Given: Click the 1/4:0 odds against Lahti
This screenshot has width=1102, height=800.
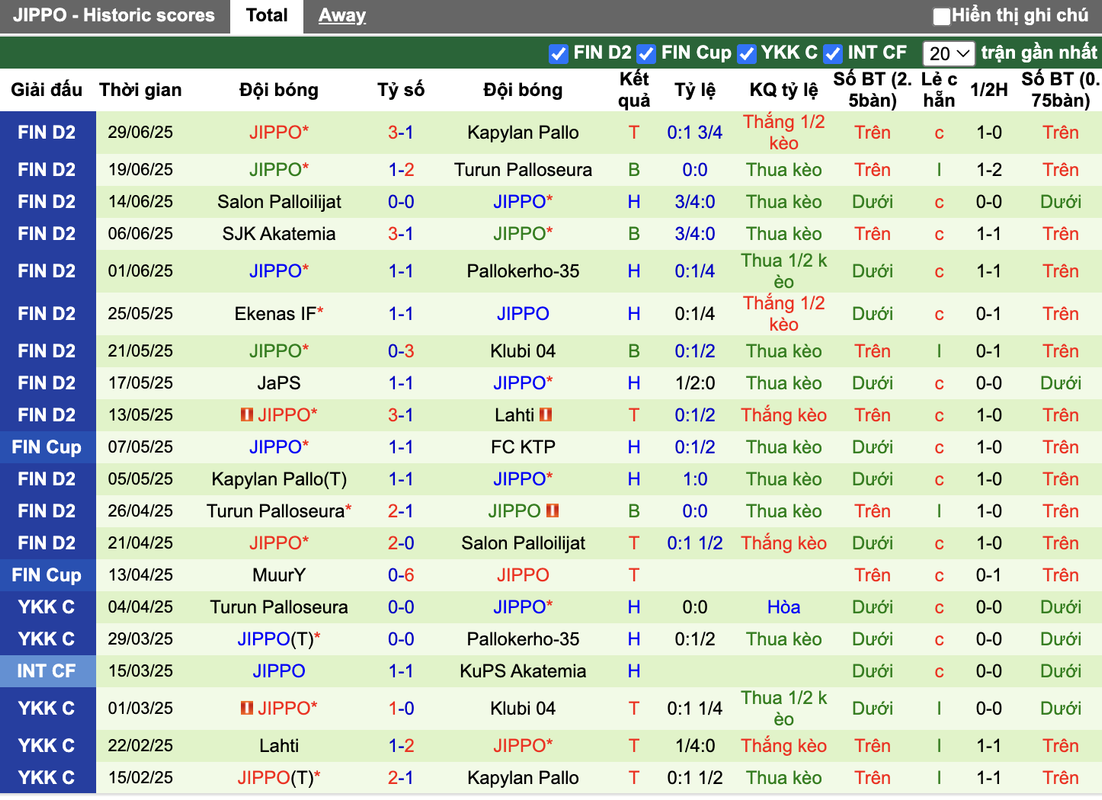Looking at the screenshot, I should 694,745.
